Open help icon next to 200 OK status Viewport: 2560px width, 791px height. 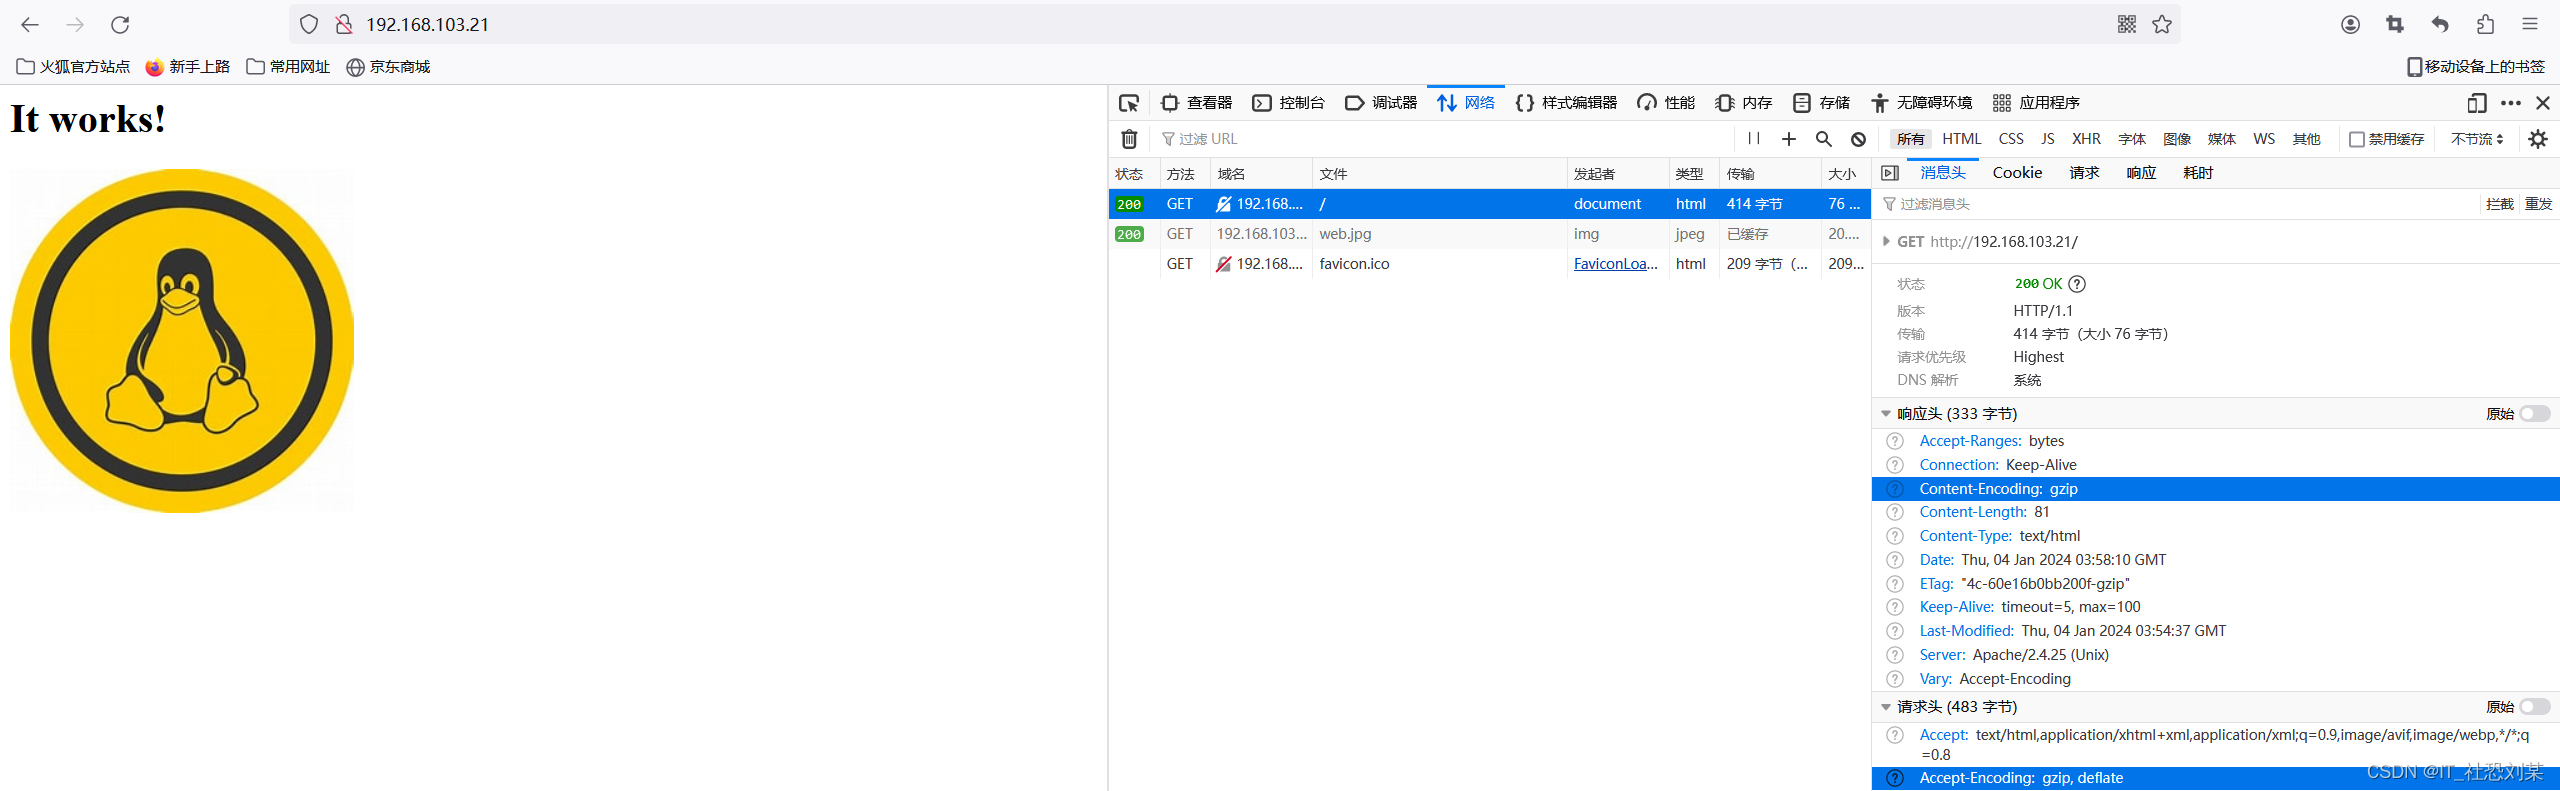(x=2077, y=284)
